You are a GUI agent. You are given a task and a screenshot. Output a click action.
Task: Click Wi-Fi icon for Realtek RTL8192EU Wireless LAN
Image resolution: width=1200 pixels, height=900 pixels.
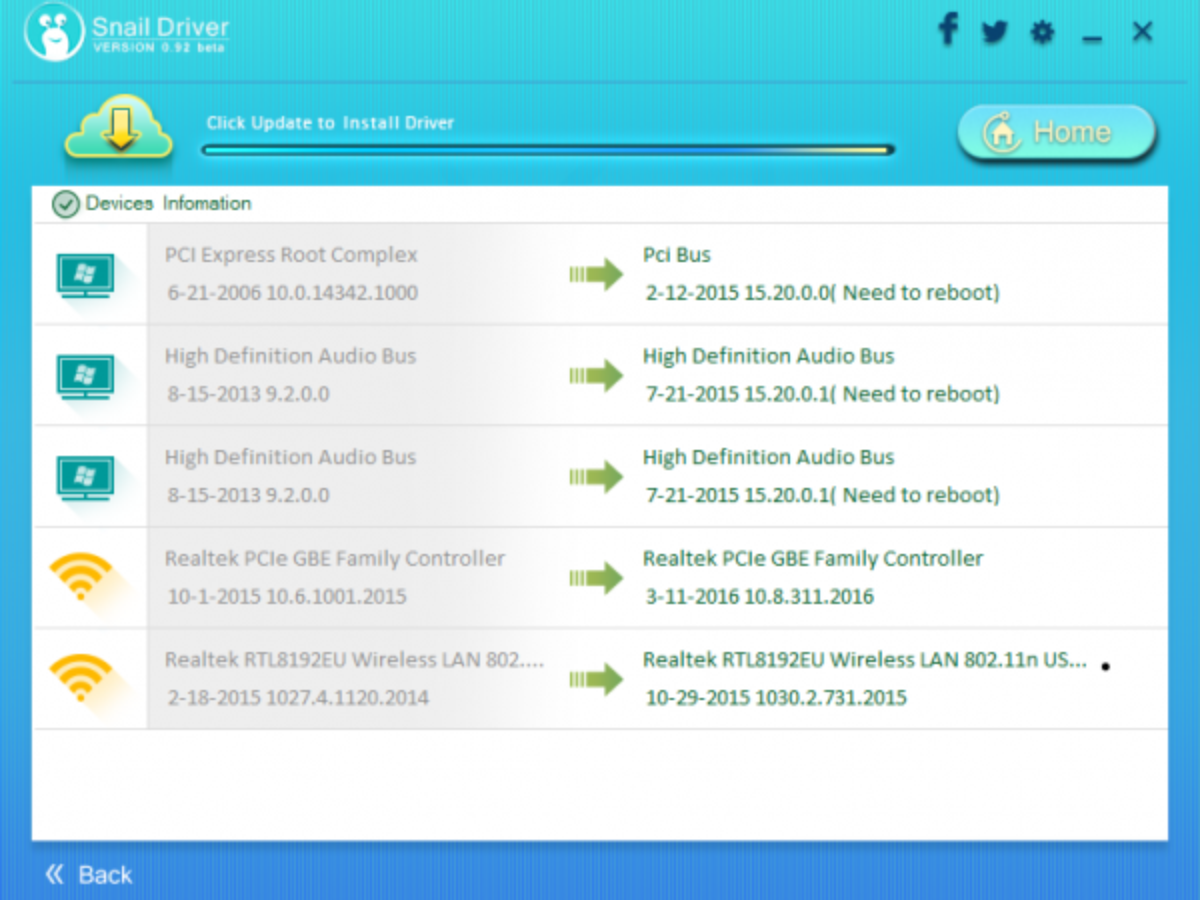81,679
